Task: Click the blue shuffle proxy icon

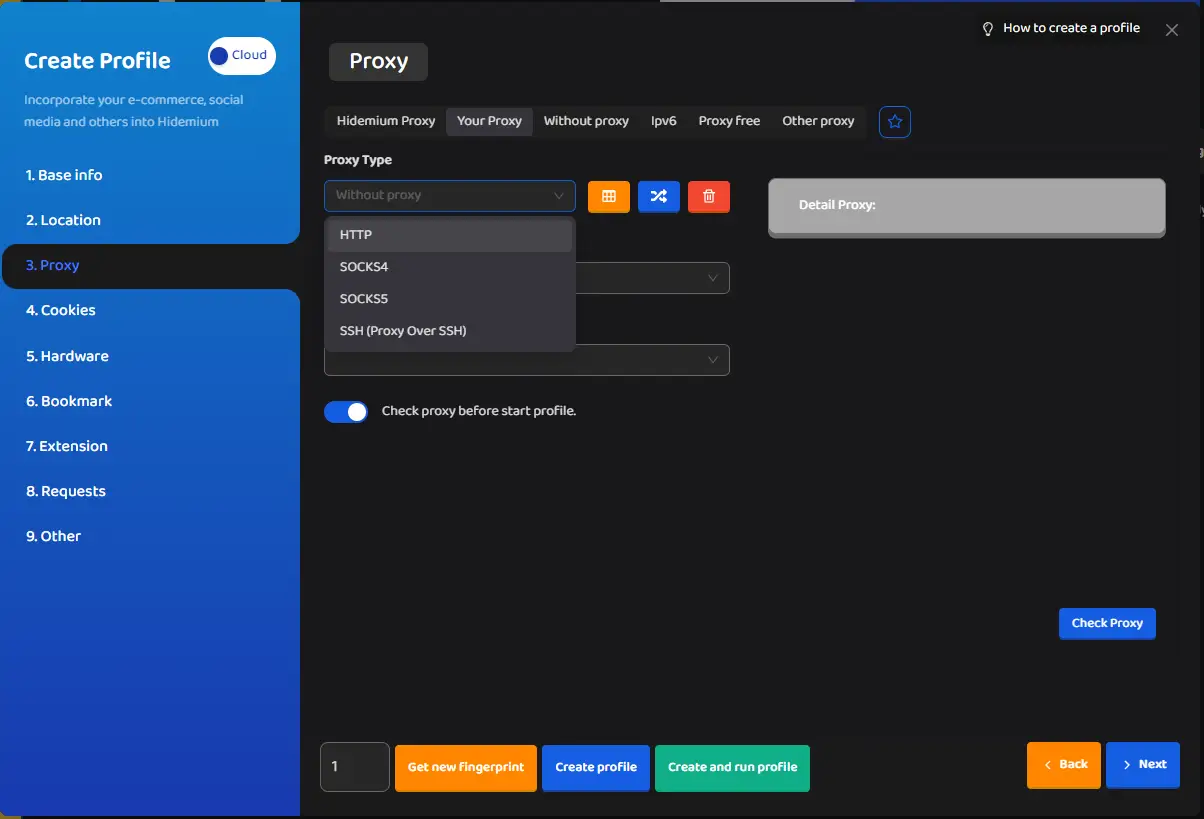Action: click(x=658, y=197)
